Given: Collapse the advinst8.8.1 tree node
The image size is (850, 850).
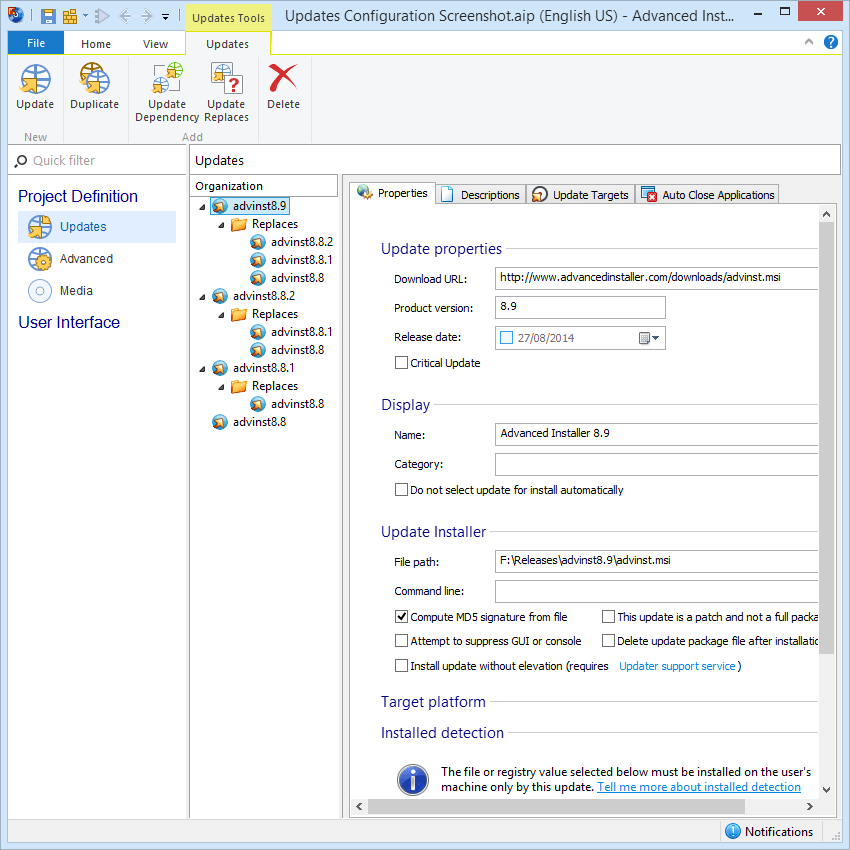Looking at the screenshot, I should pyautogui.click(x=202, y=369).
